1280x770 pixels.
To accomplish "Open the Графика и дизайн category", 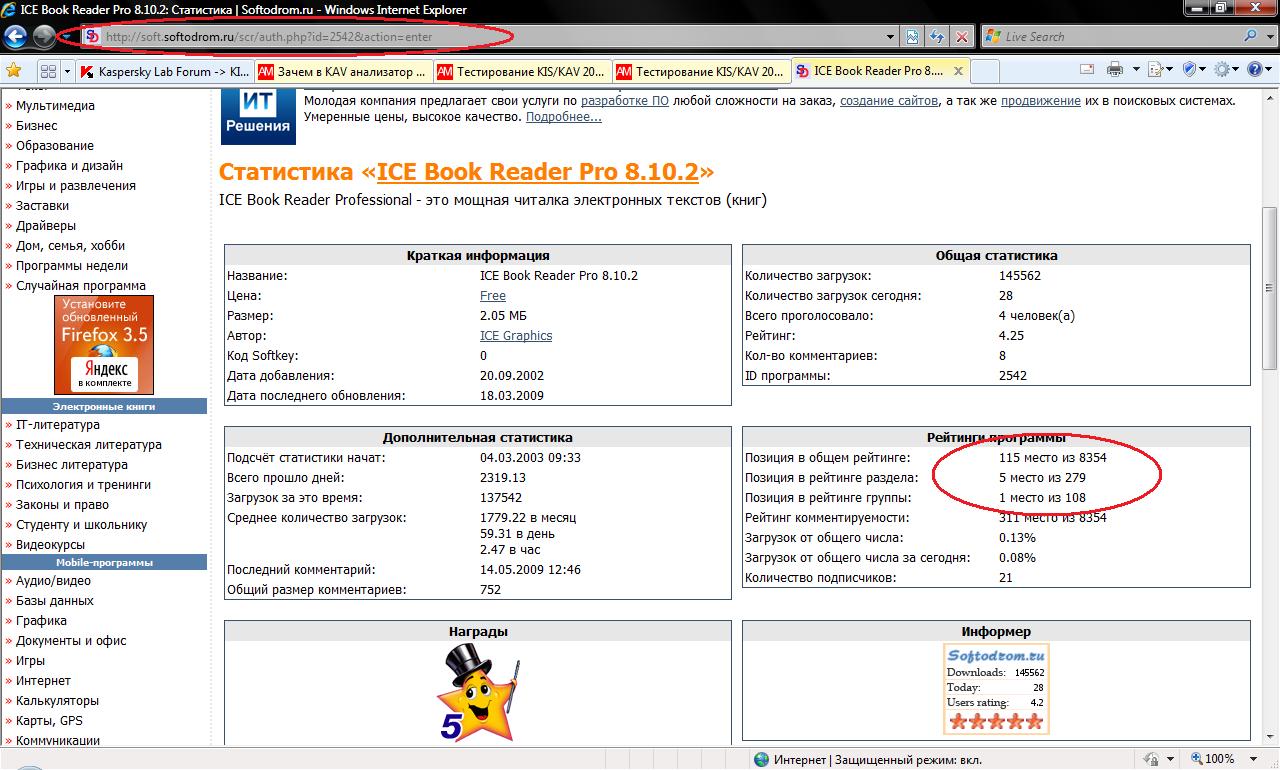I will (x=69, y=166).
